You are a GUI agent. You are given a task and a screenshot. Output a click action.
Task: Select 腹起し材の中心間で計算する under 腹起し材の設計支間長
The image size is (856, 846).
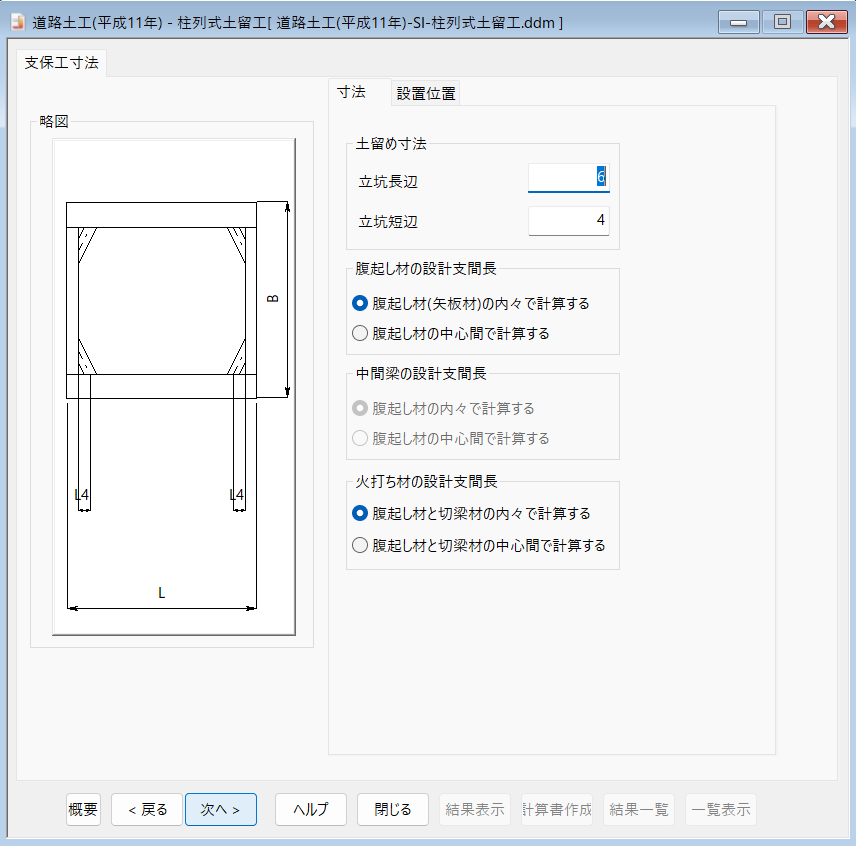click(361, 333)
